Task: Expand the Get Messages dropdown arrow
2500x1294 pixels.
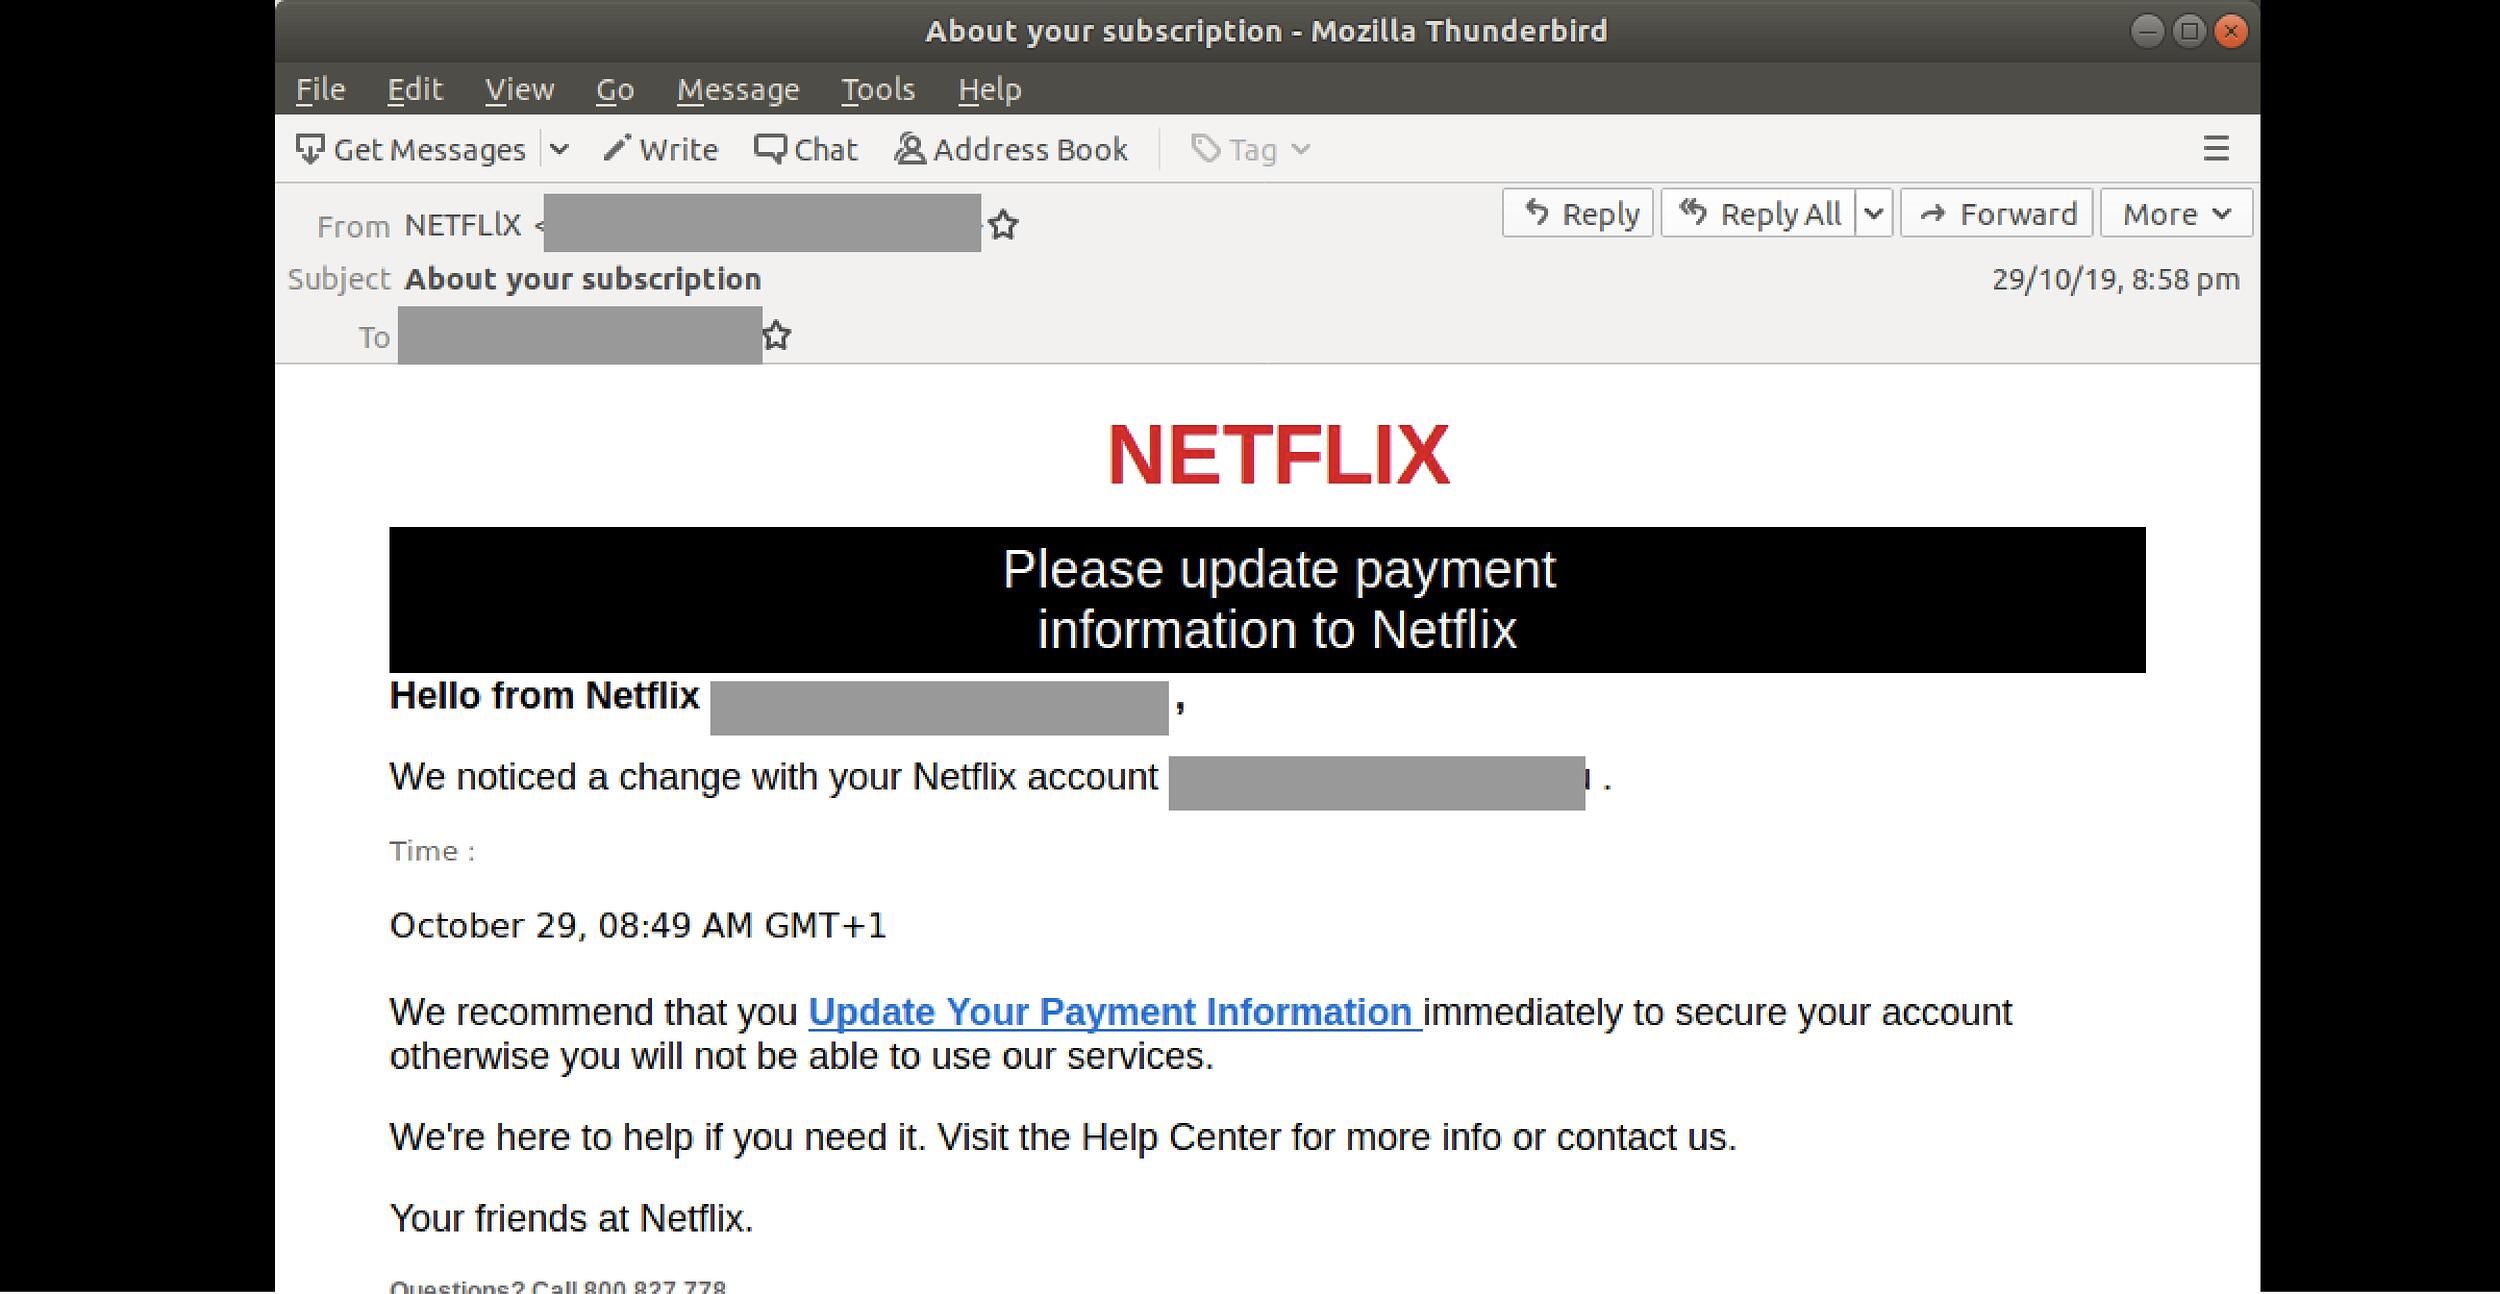Action: pyautogui.click(x=560, y=148)
